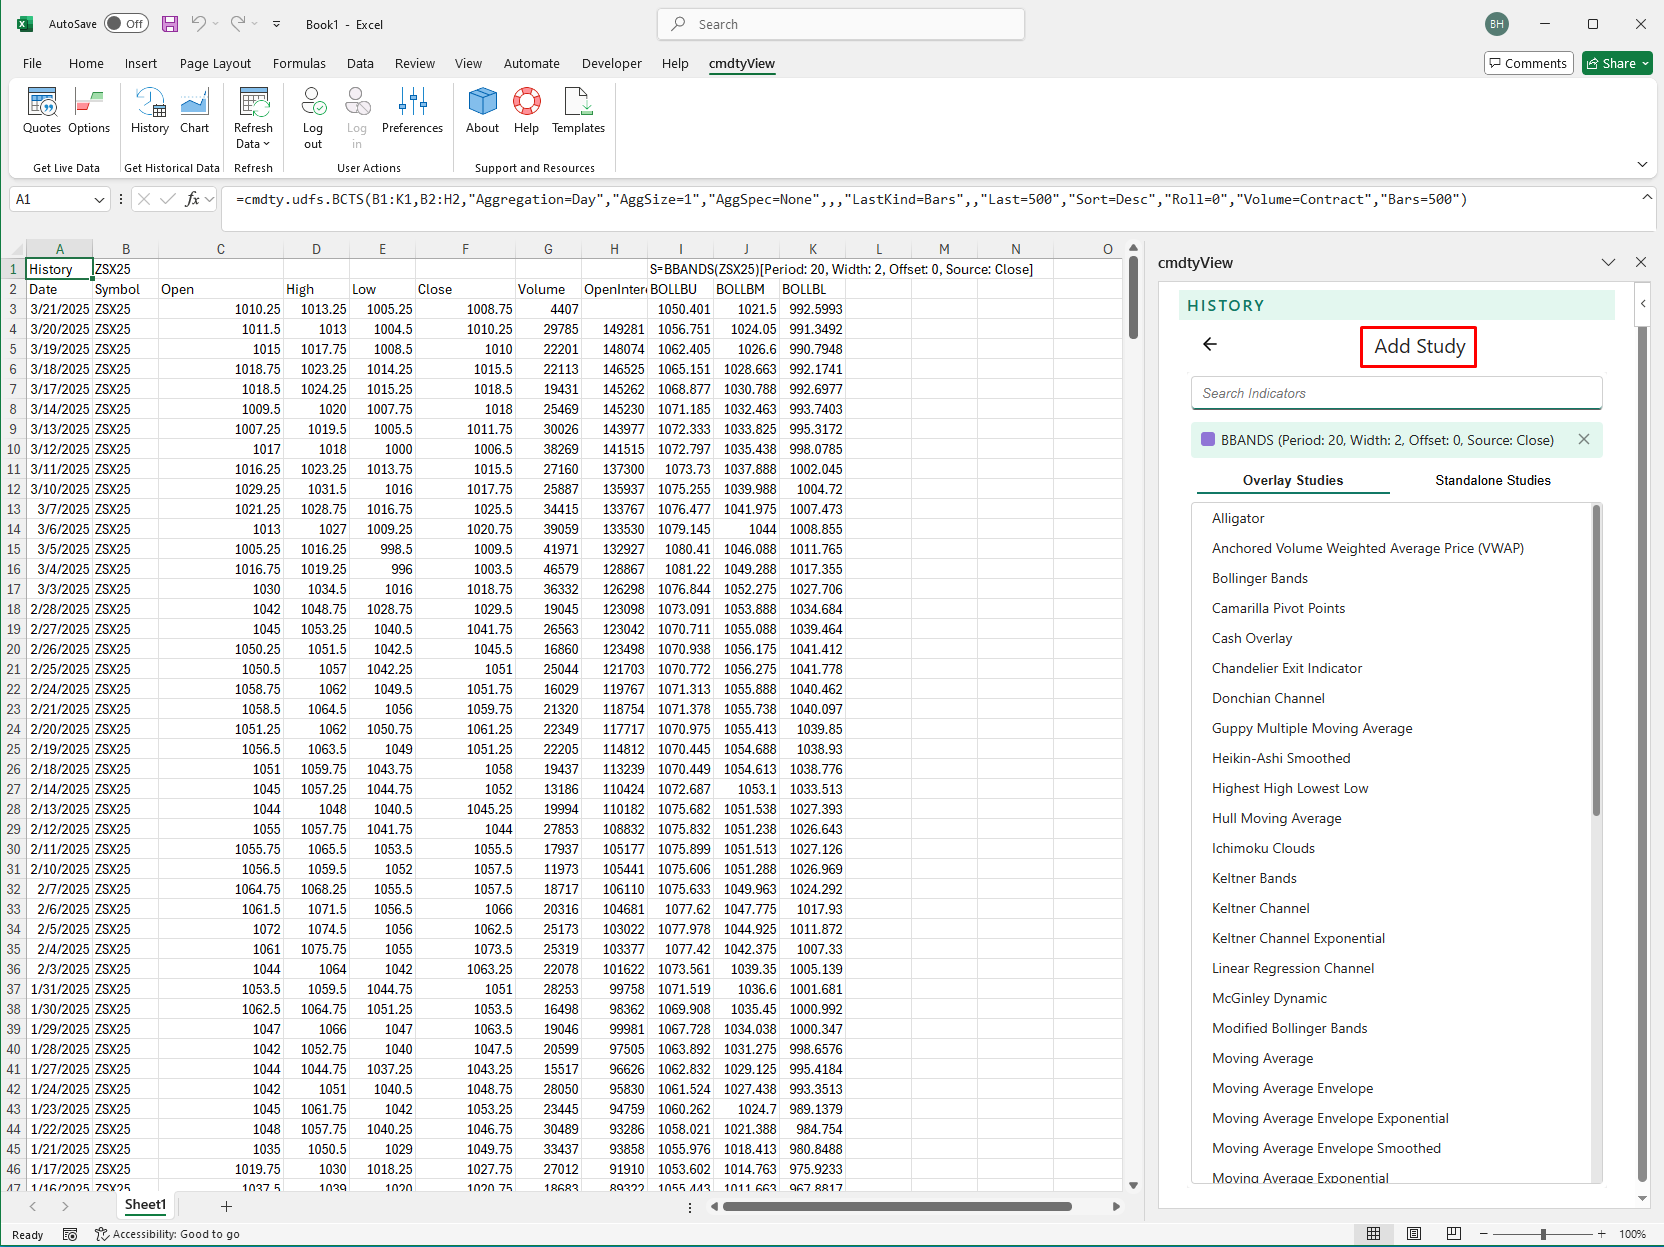The height and width of the screenshot is (1247, 1664).
Task: Click the BH account avatar
Action: [x=1496, y=24]
